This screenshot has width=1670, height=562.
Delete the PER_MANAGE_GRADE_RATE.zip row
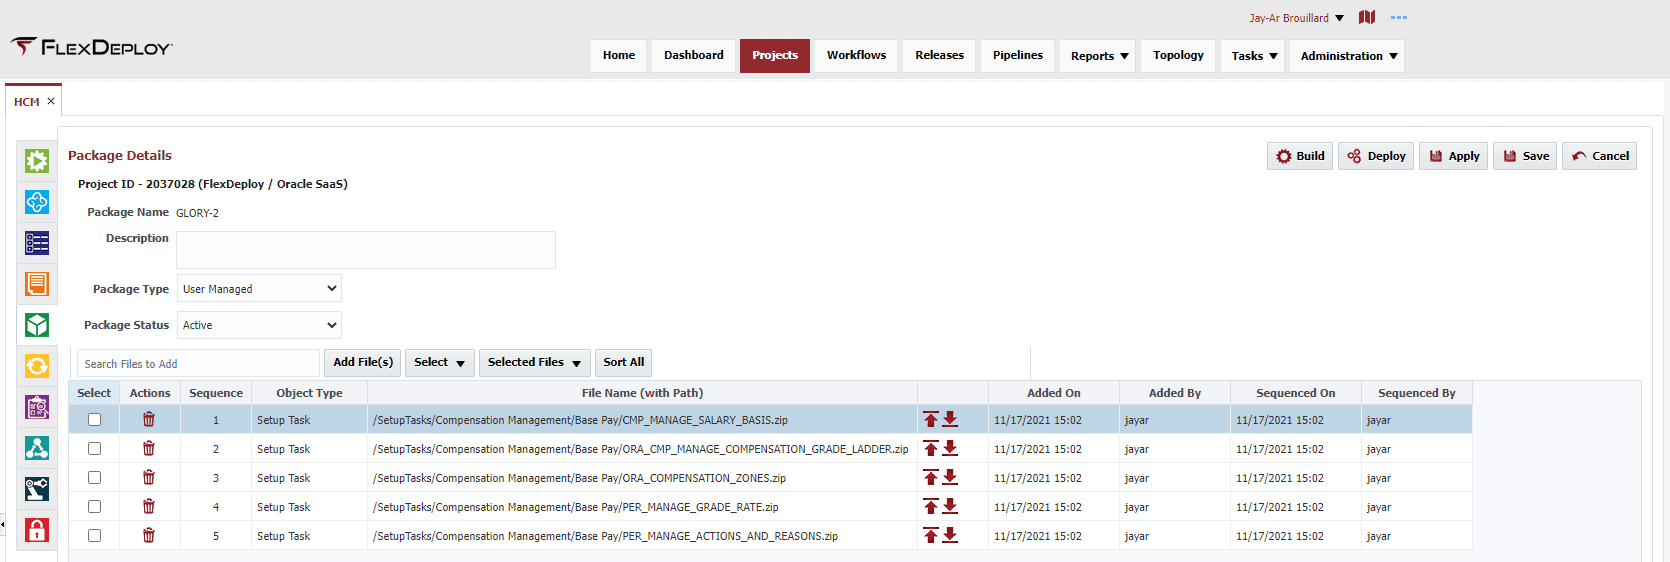click(x=149, y=506)
